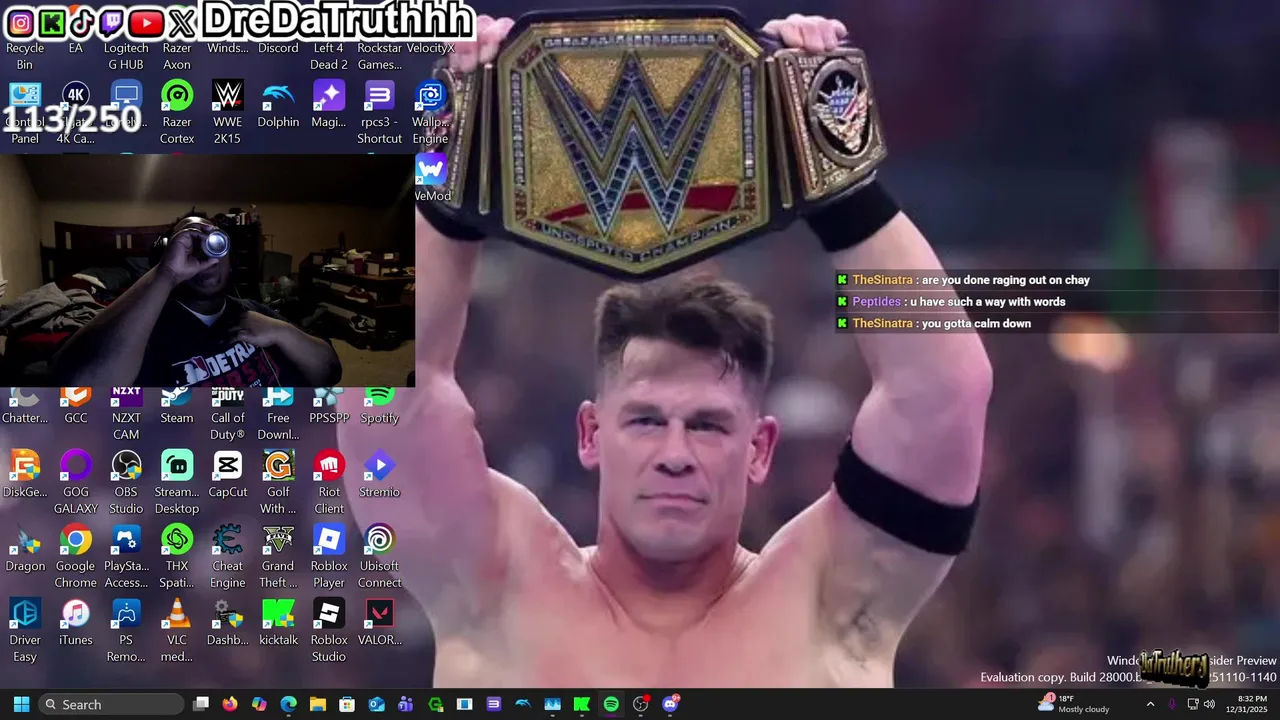Launch the WWE 2K15 desktop shortcut
The width and height of the screenshot is (1280, 720).
click(228, 112)
